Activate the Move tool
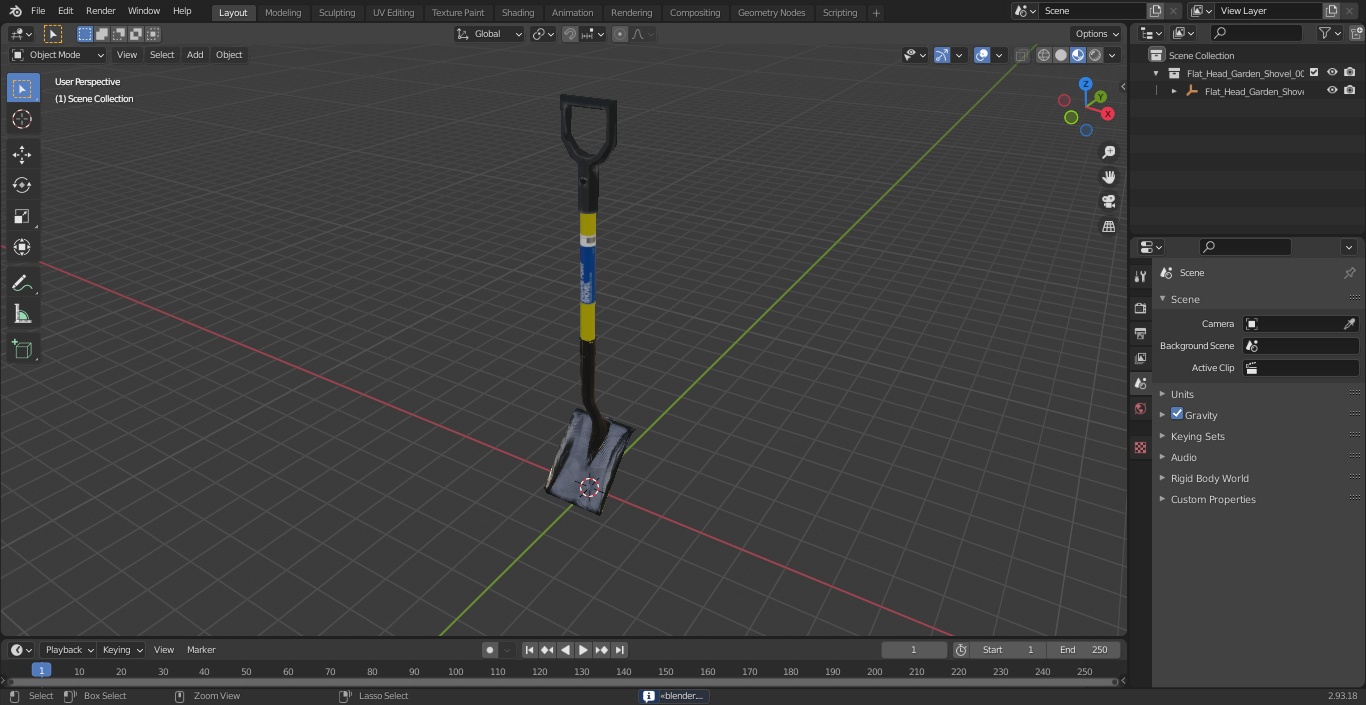Screen dimensions: 1366x705 [22, 154]
